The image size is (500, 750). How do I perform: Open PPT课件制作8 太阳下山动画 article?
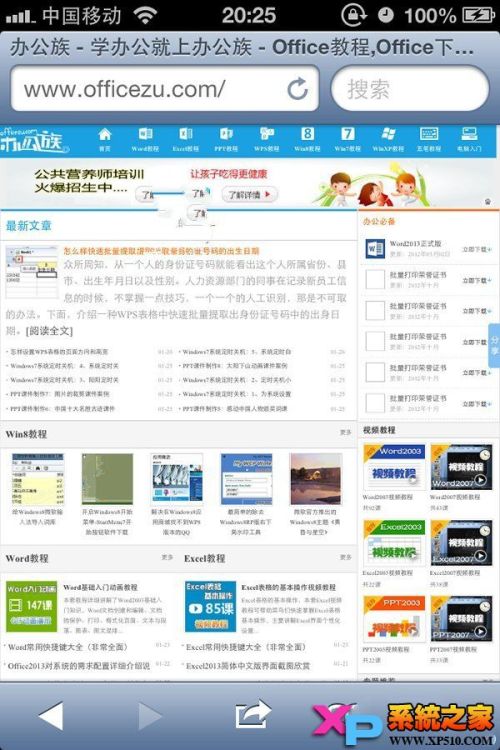(235, 365)
